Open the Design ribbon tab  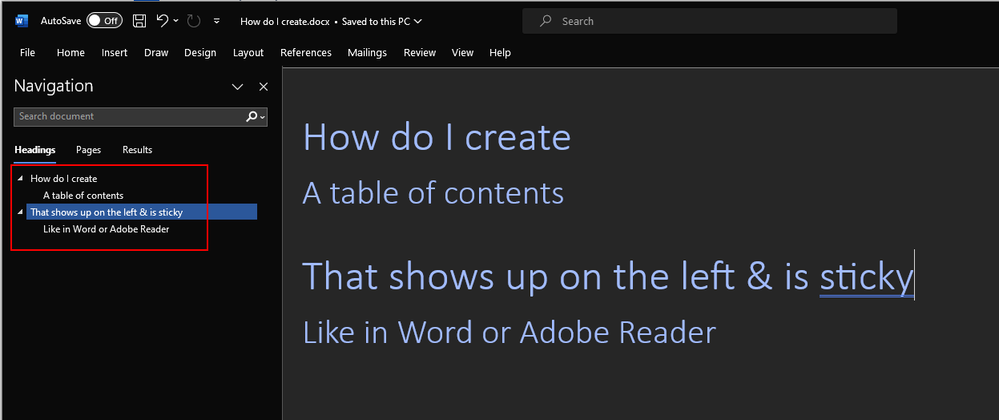click(x=200, y=53)
